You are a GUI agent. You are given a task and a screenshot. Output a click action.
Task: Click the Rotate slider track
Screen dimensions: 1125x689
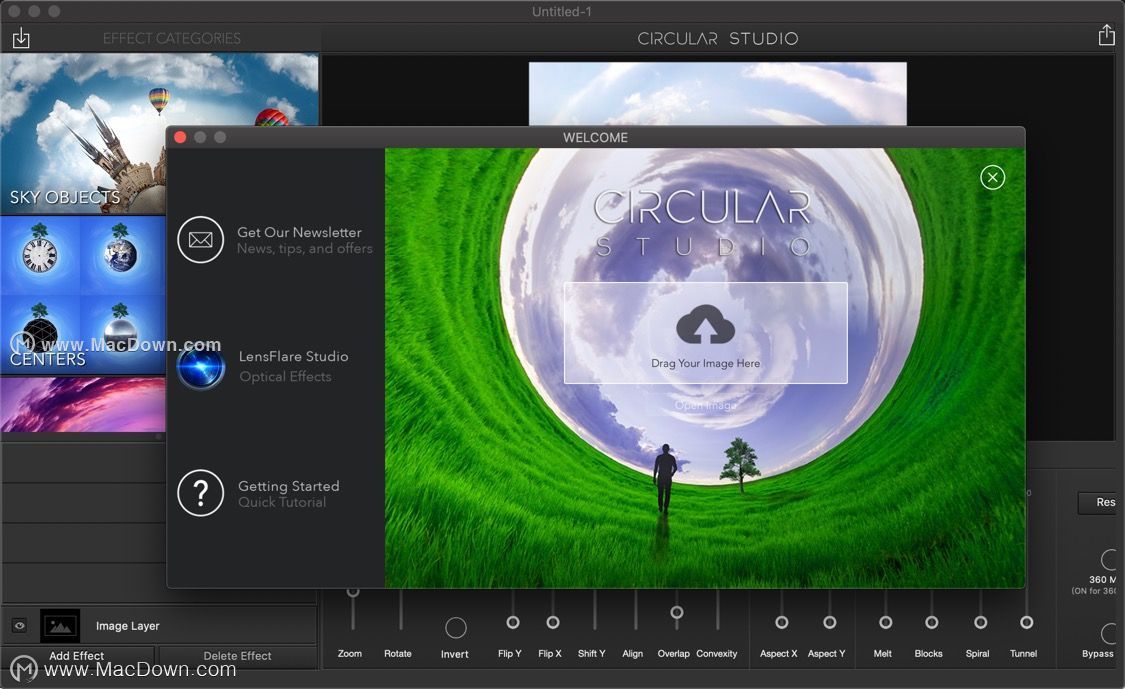click(400, 609)
